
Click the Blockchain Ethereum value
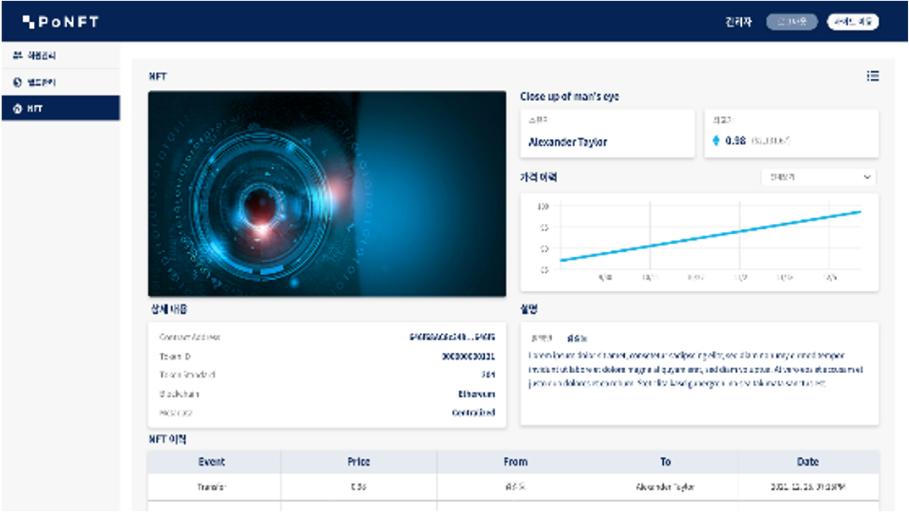click(477, 394)
